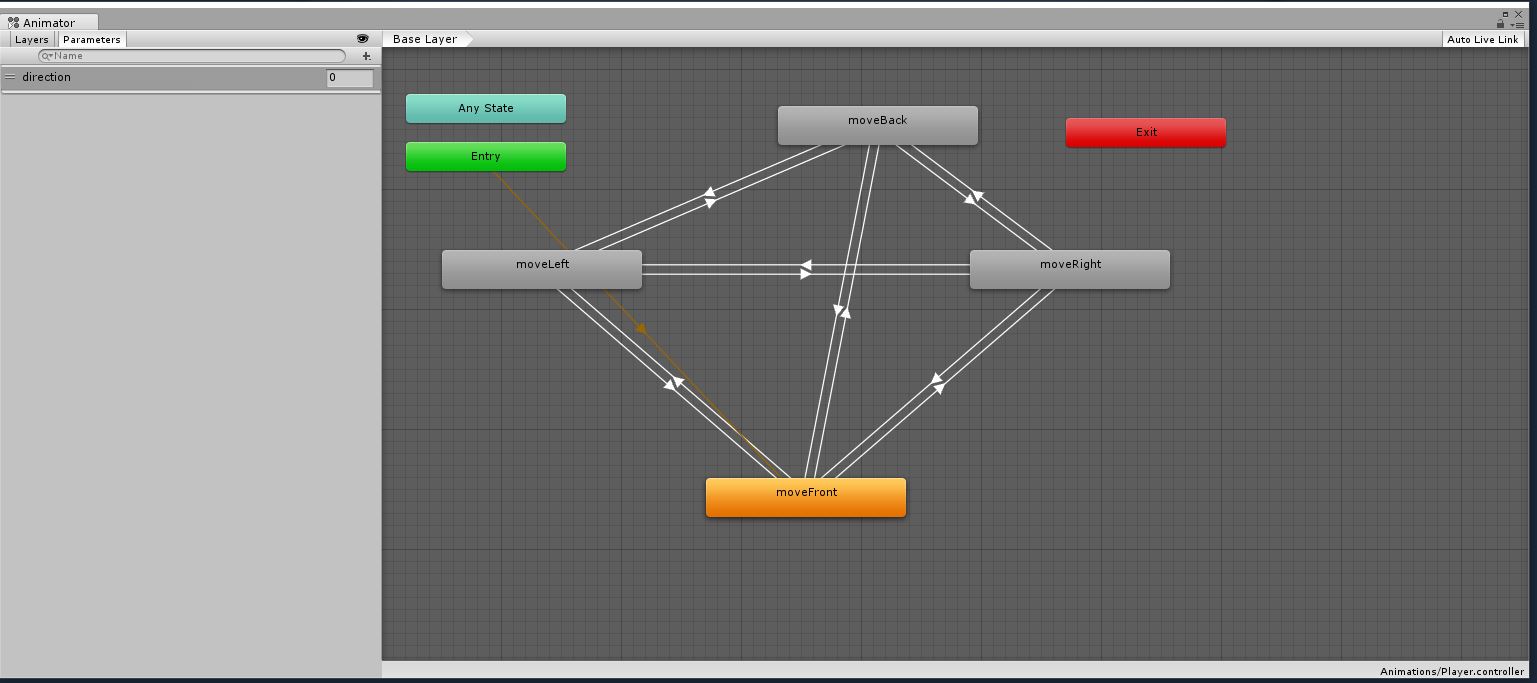Toggle the eye icon to hide parameters panel
The height and width of the screenshot is (683, 1537).
point(362,39)
